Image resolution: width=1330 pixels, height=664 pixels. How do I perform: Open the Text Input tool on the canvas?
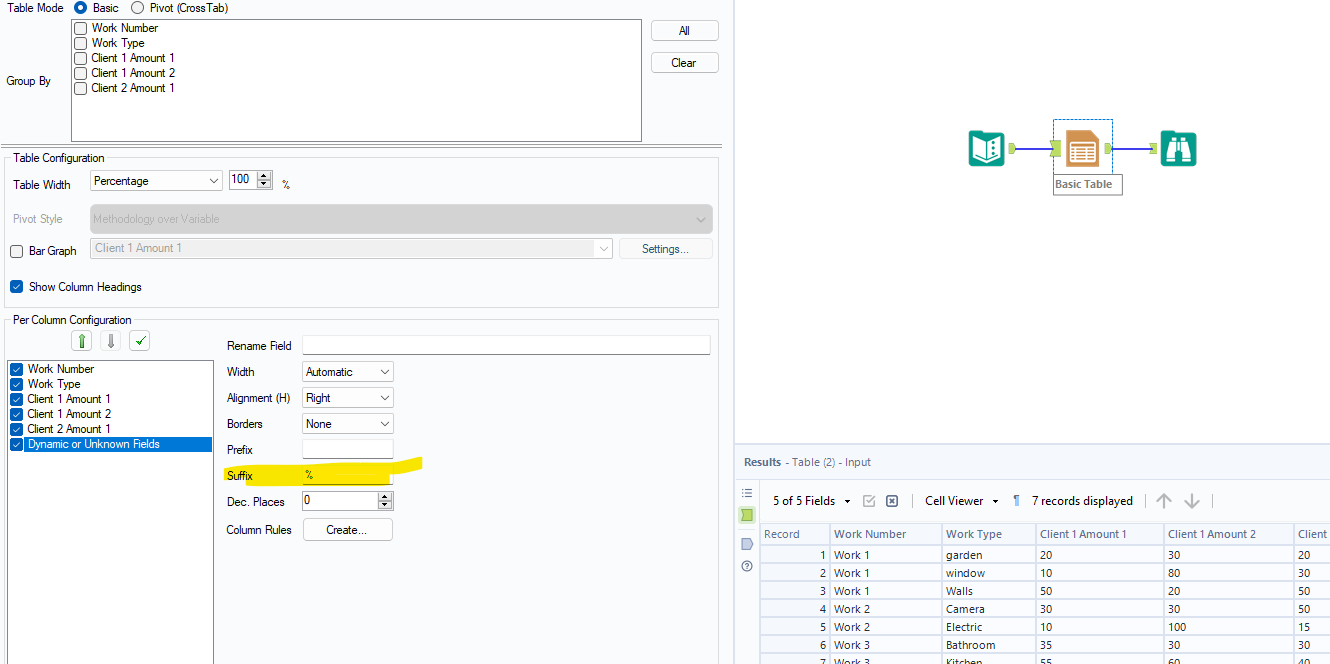(x=986, y=148)
